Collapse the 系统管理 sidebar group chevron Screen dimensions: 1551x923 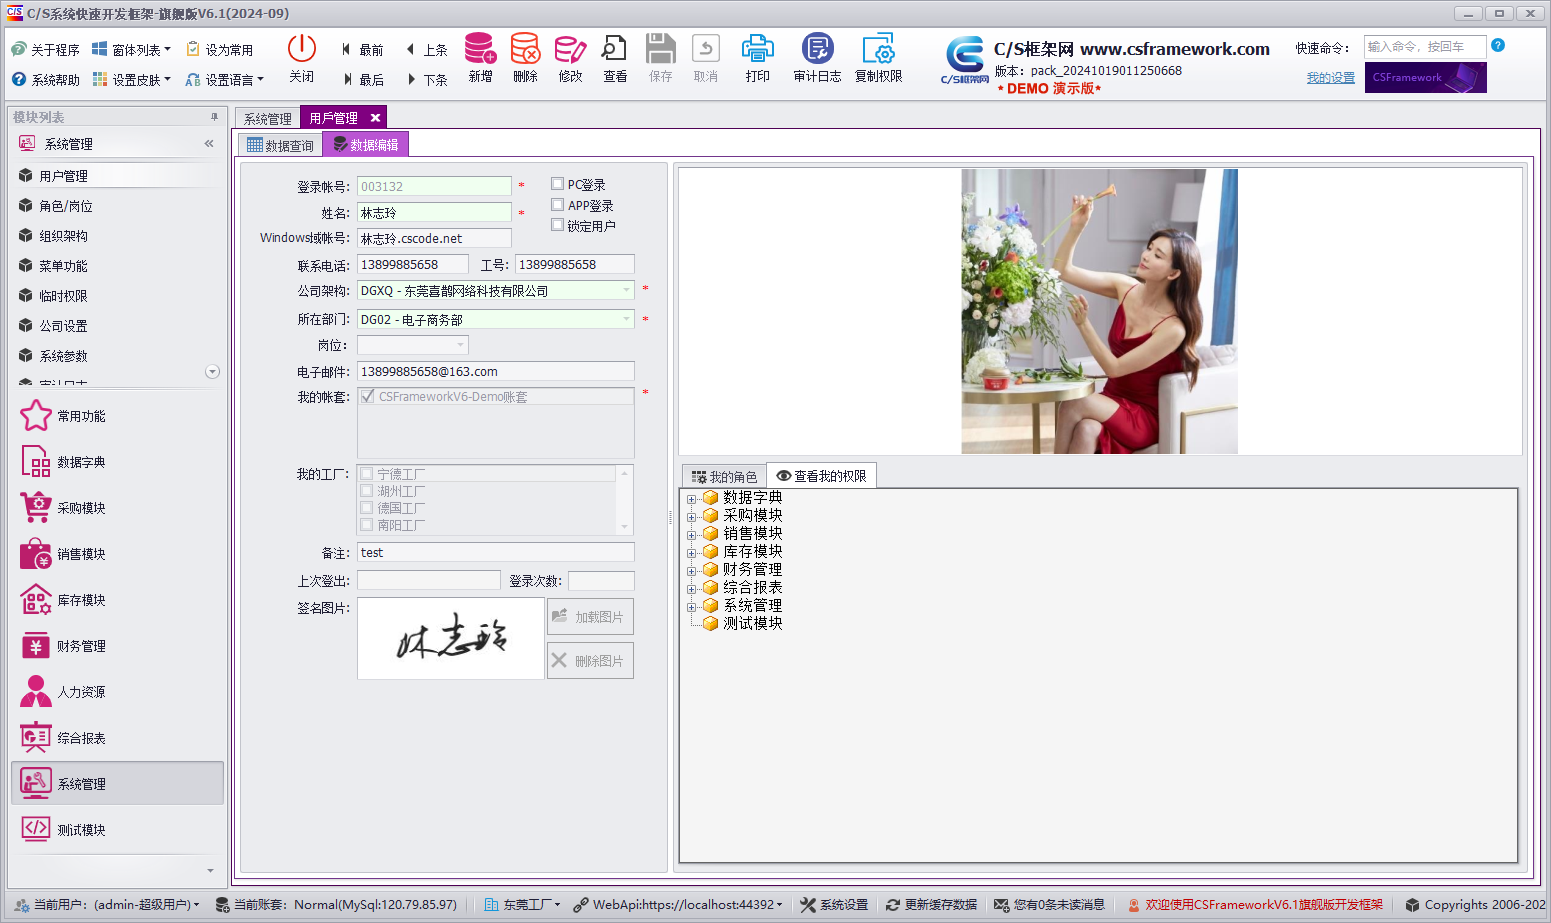tap(209, 144)
